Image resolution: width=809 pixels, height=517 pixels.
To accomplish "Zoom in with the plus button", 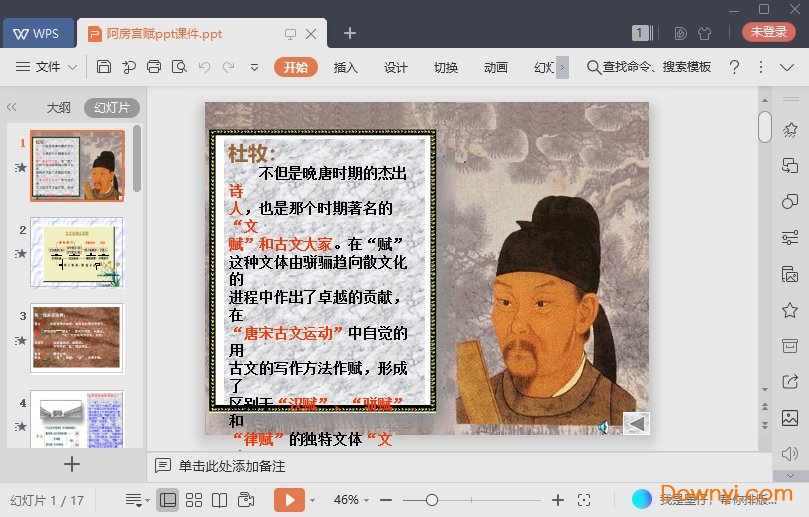I will [557, 499].
